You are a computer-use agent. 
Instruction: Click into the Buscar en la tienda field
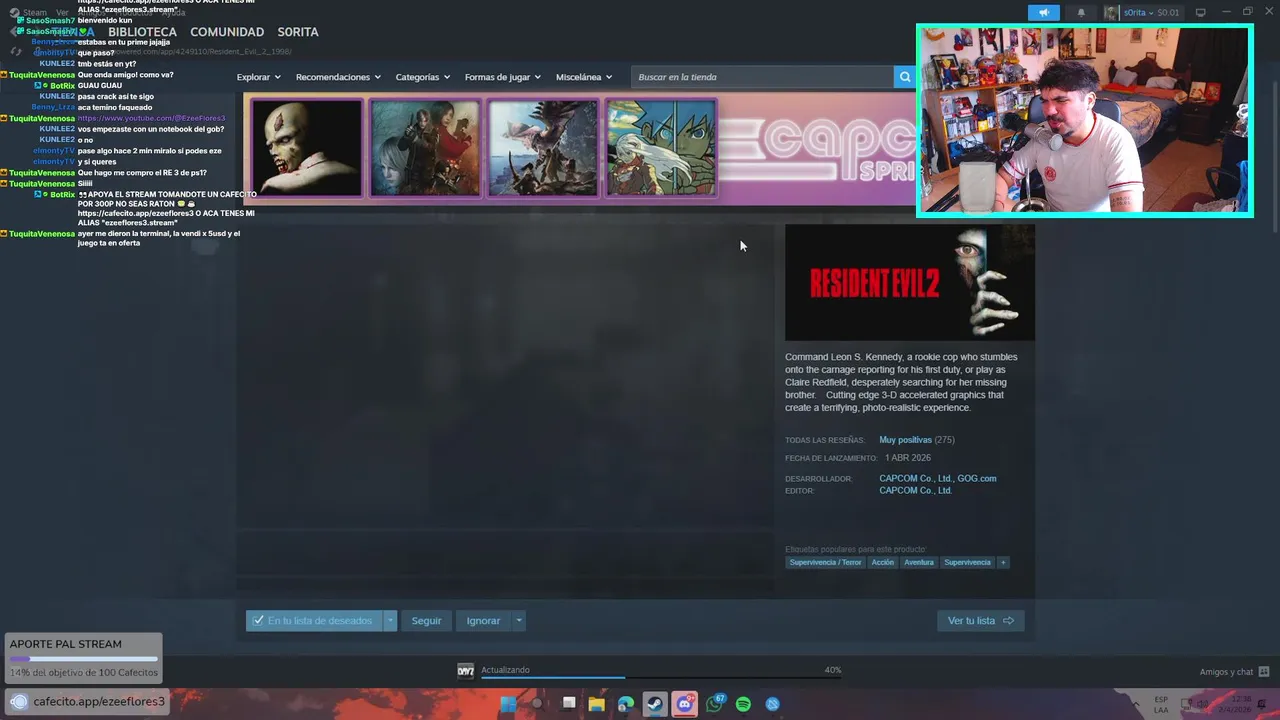pyautogui.click(x=762, y=77)
